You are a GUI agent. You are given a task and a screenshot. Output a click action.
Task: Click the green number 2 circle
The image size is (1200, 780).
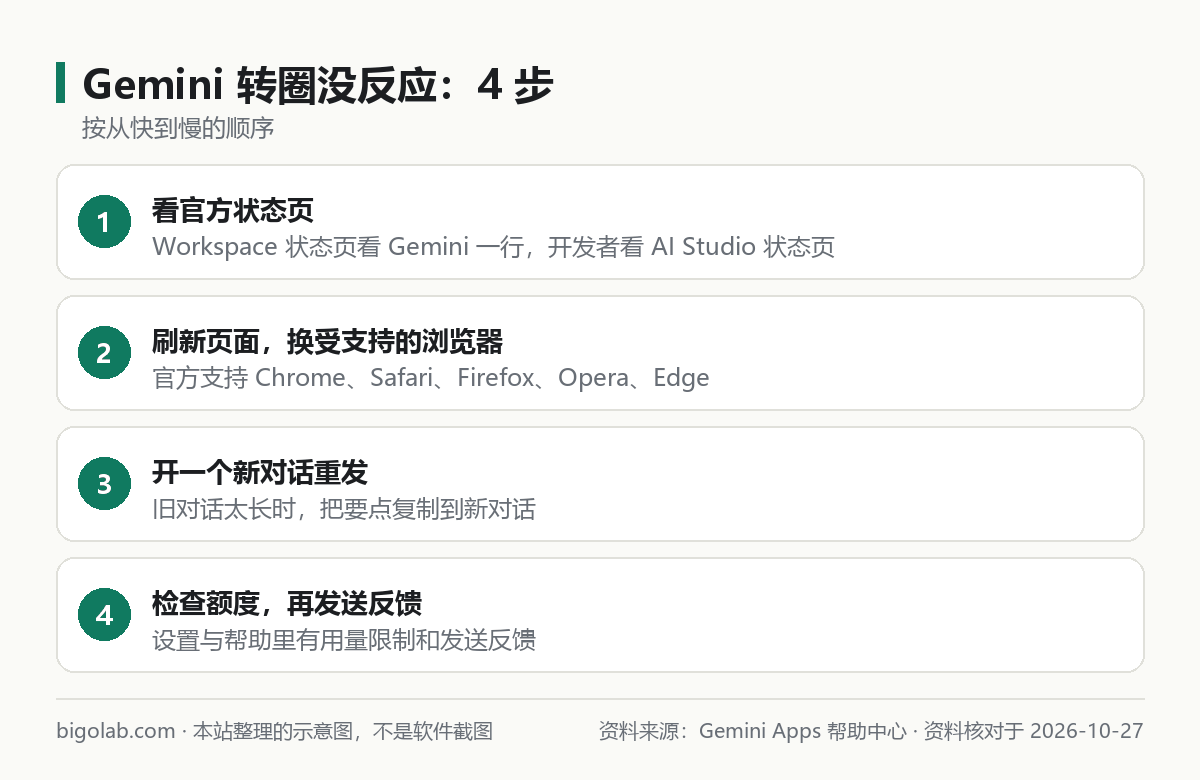(x=105, y=353)
